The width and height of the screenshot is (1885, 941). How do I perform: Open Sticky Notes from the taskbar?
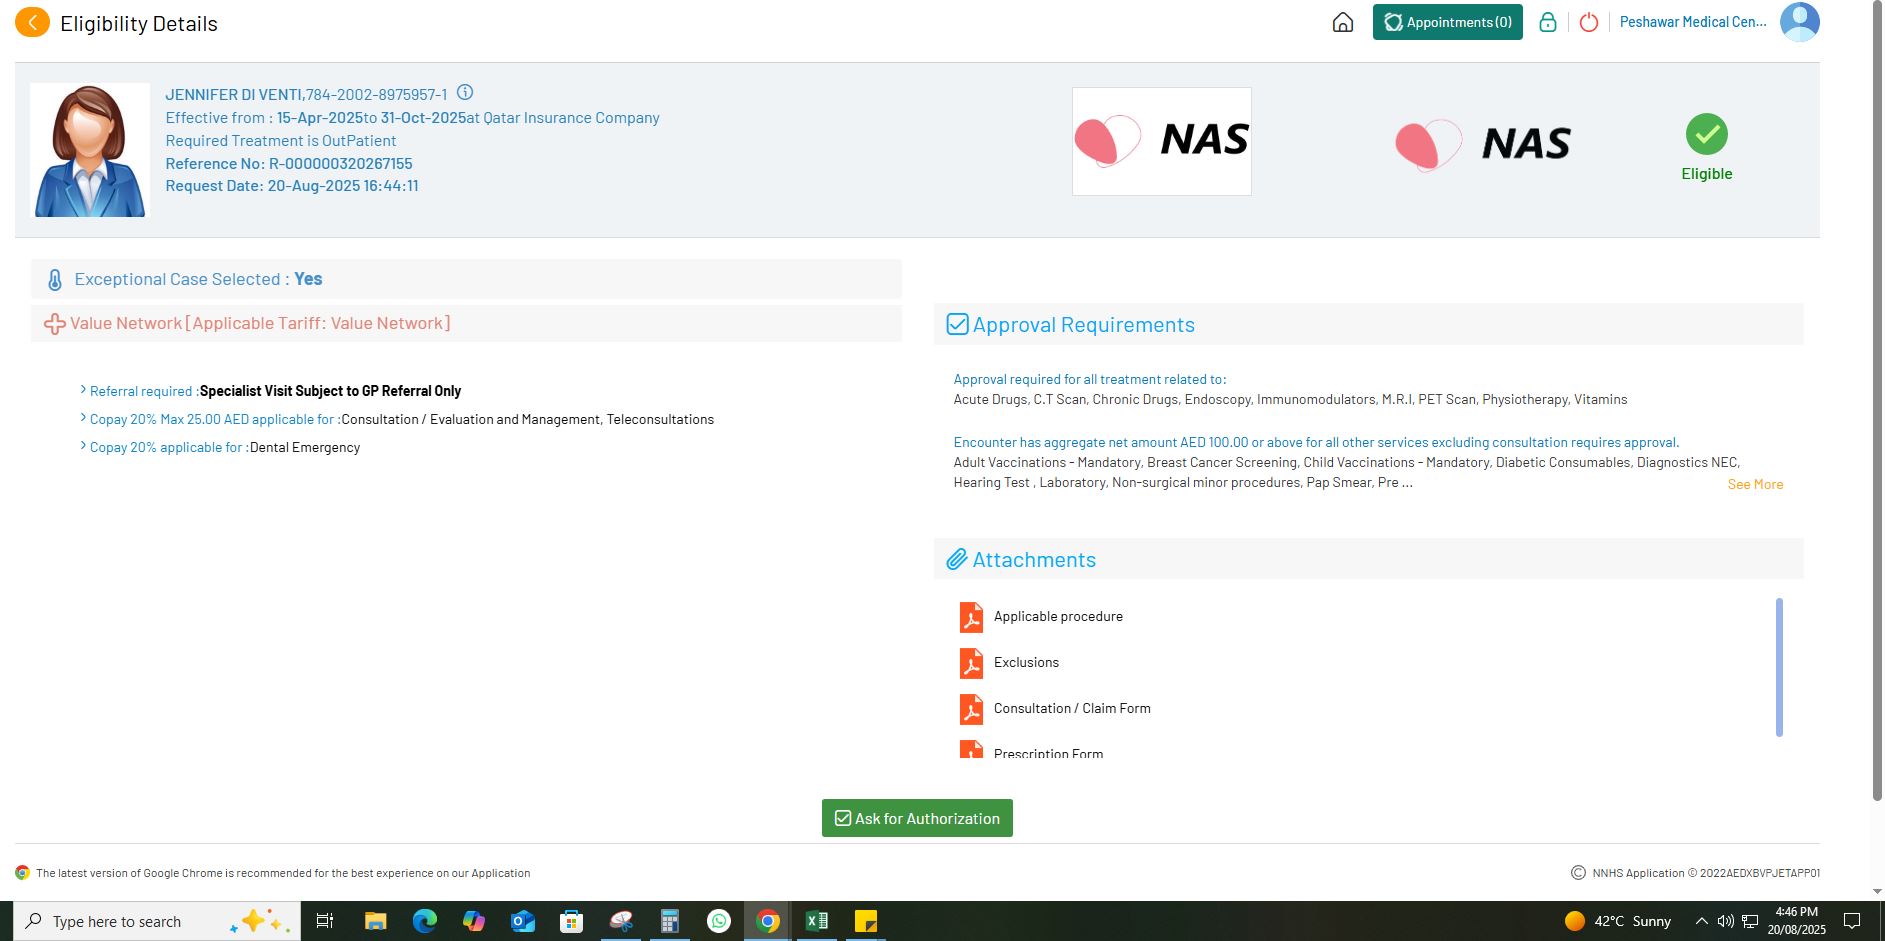pos(866,921)
